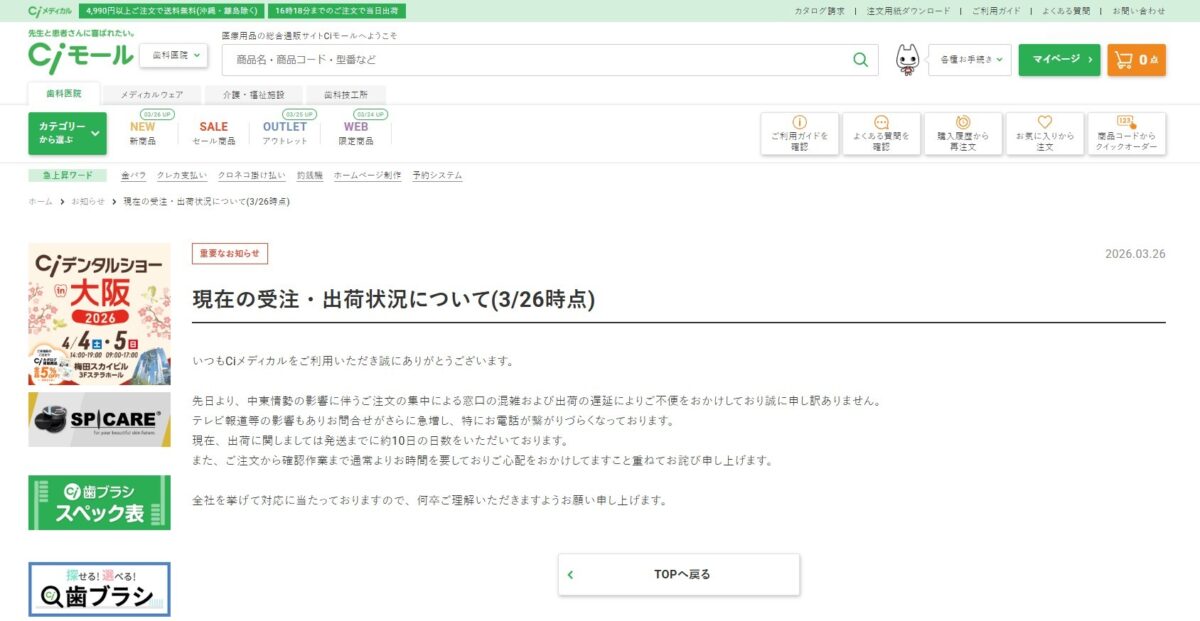
Task: Open the 歯科医院 selector dropdown
Action: click(174, 56)
